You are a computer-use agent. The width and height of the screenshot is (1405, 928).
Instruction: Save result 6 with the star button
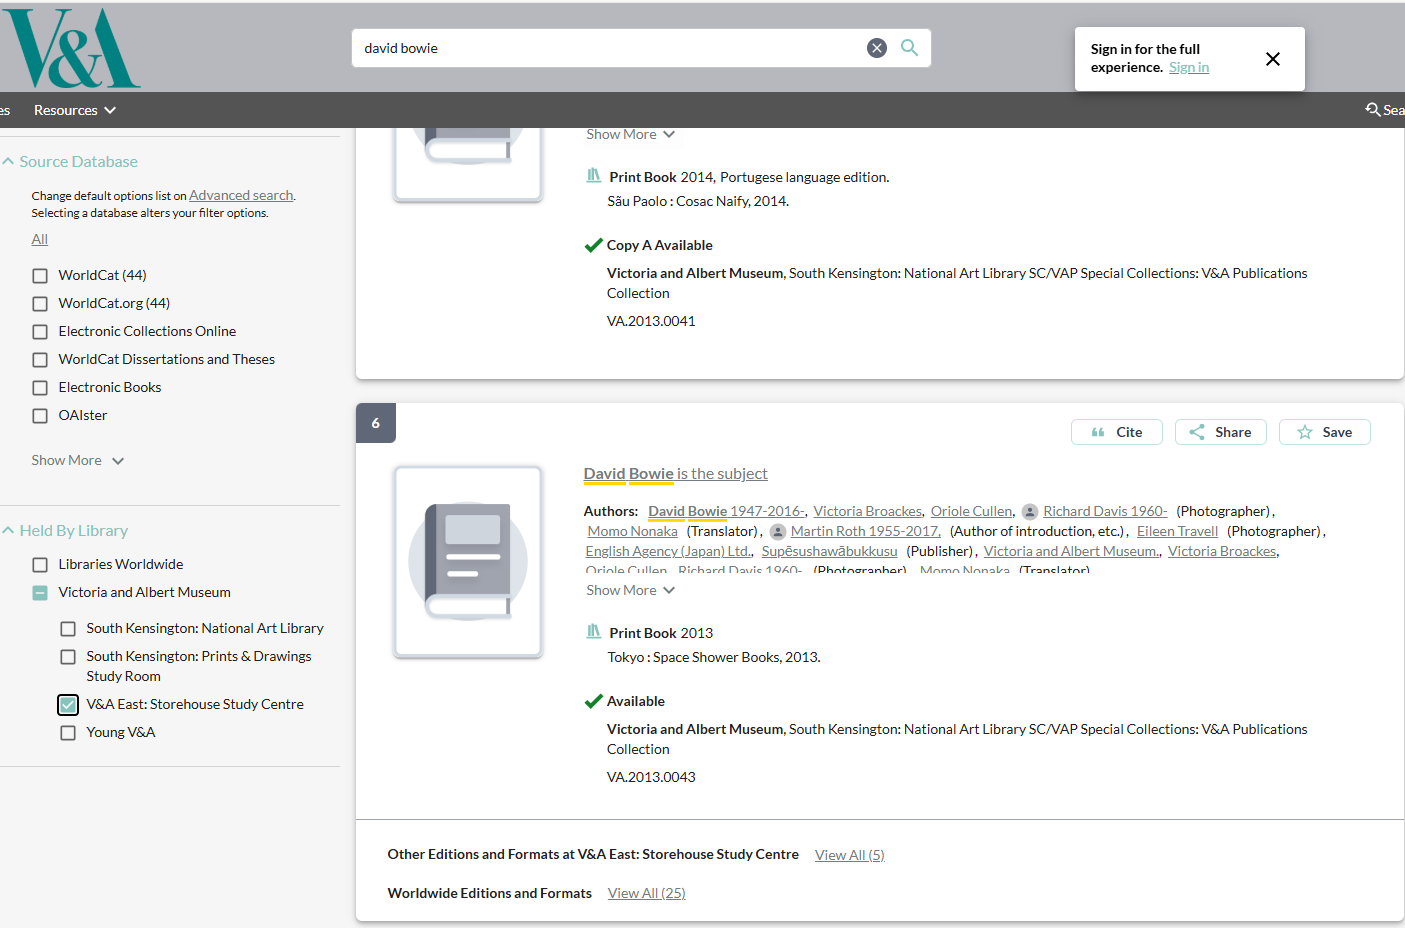(1324, 432)
